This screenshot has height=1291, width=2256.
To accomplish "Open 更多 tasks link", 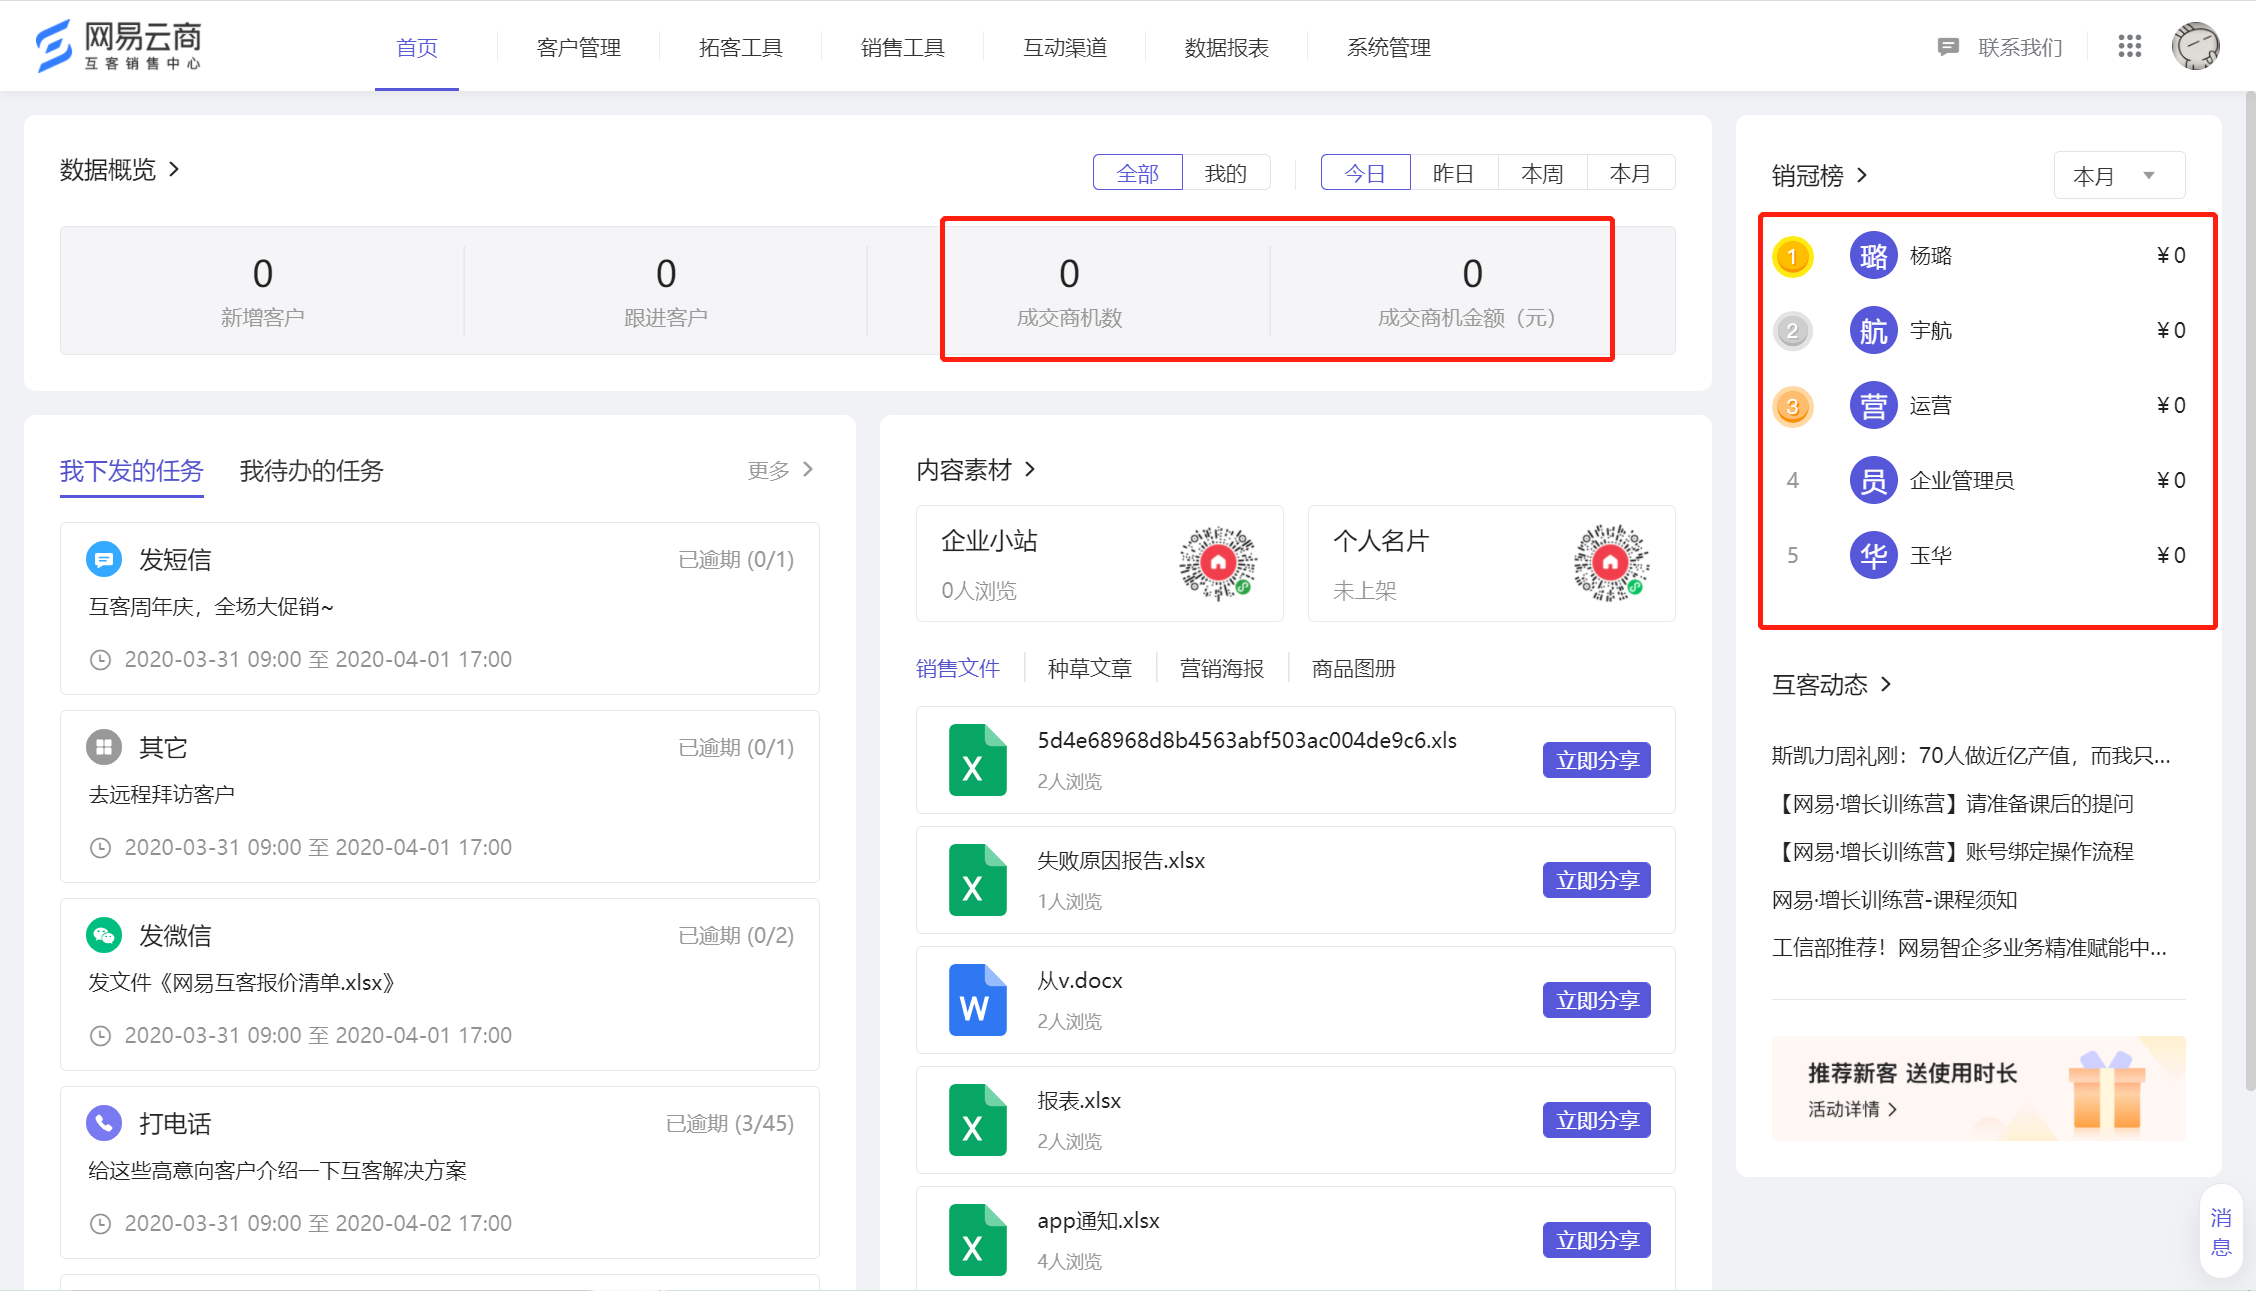I will point(781,470).
